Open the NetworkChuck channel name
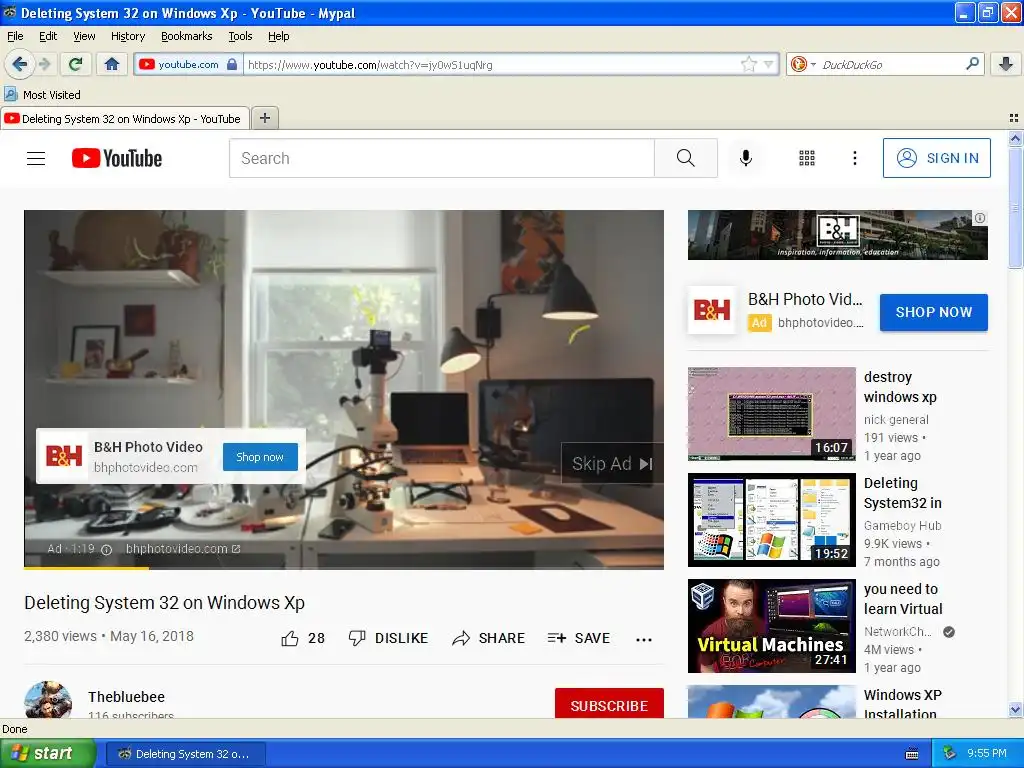Image resolution: width=1024 pixels, height=768 pixels. point(898,632)
